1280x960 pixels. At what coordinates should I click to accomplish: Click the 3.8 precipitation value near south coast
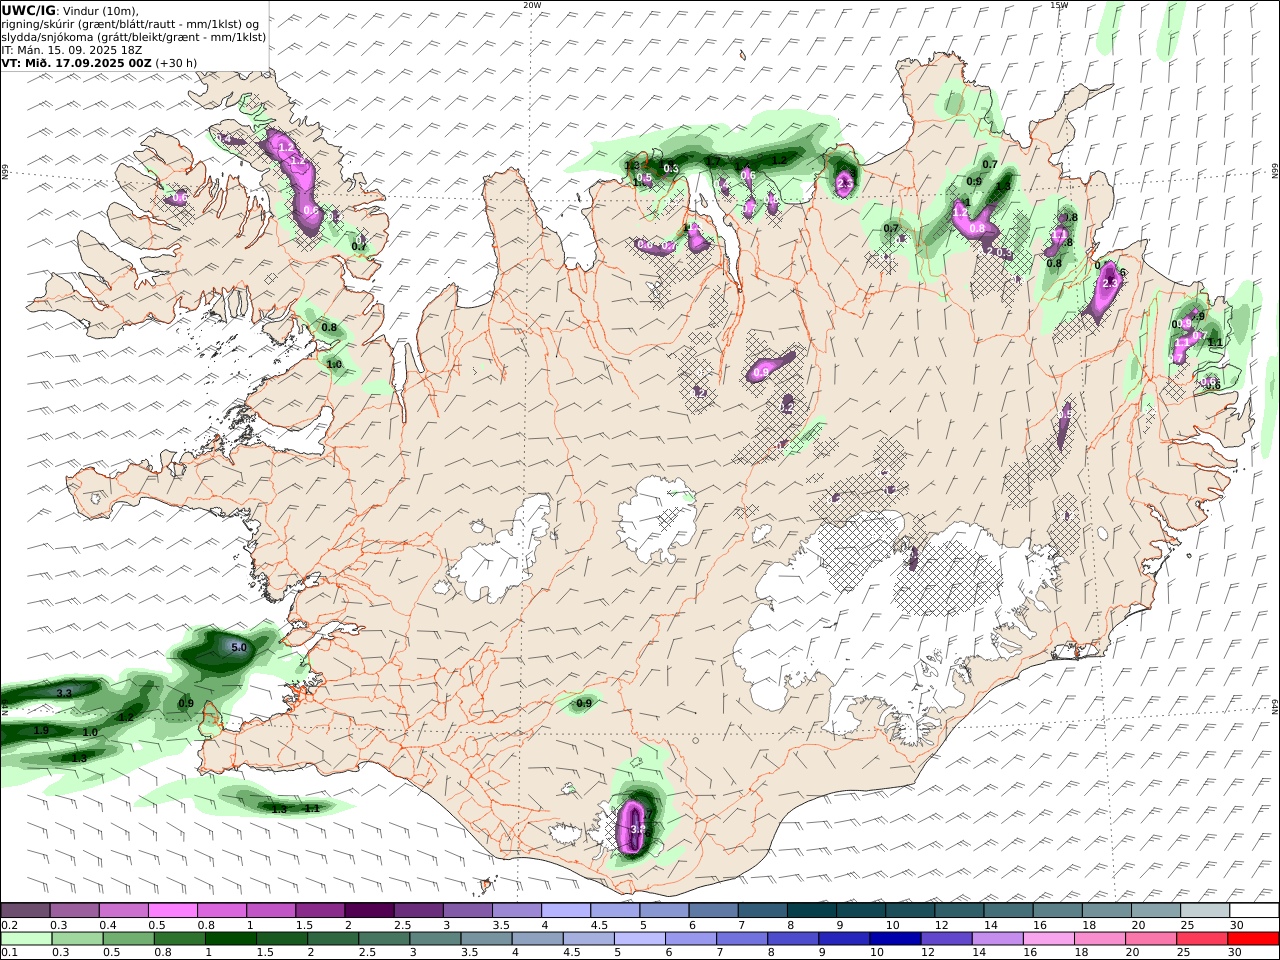[638, 829]
